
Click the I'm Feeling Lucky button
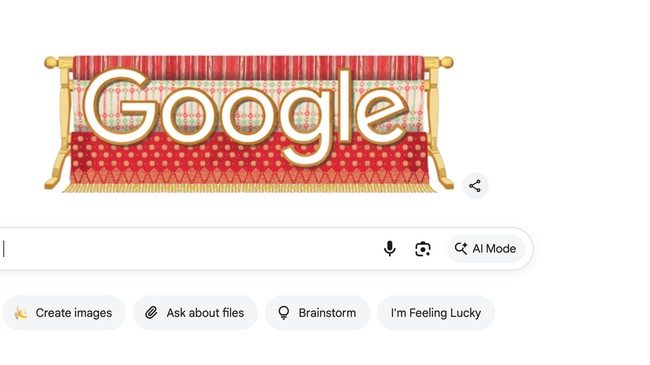pos(436,313)
